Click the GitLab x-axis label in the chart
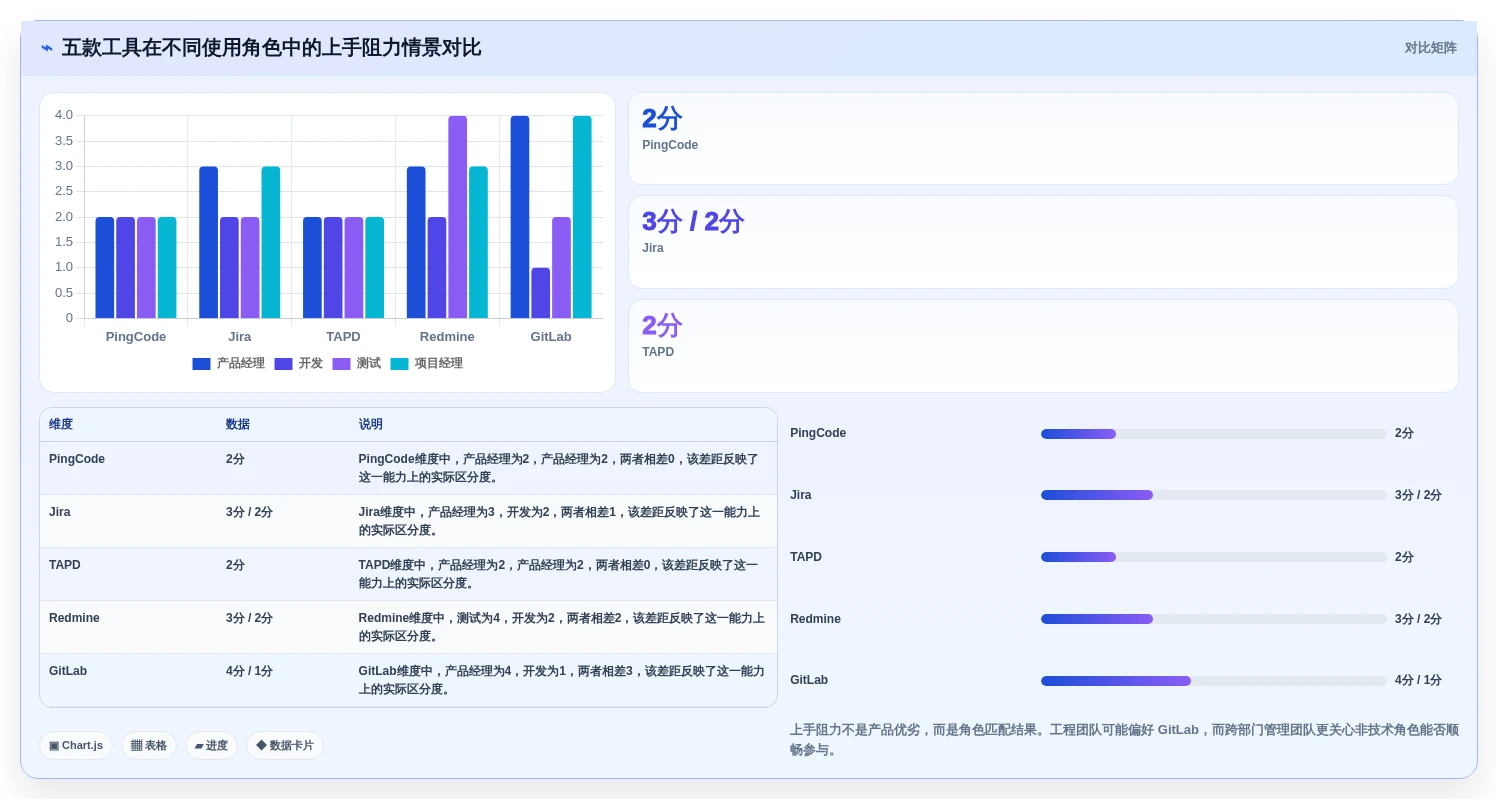The height and width of the screenshot is (799, 1498). (551, 337)
